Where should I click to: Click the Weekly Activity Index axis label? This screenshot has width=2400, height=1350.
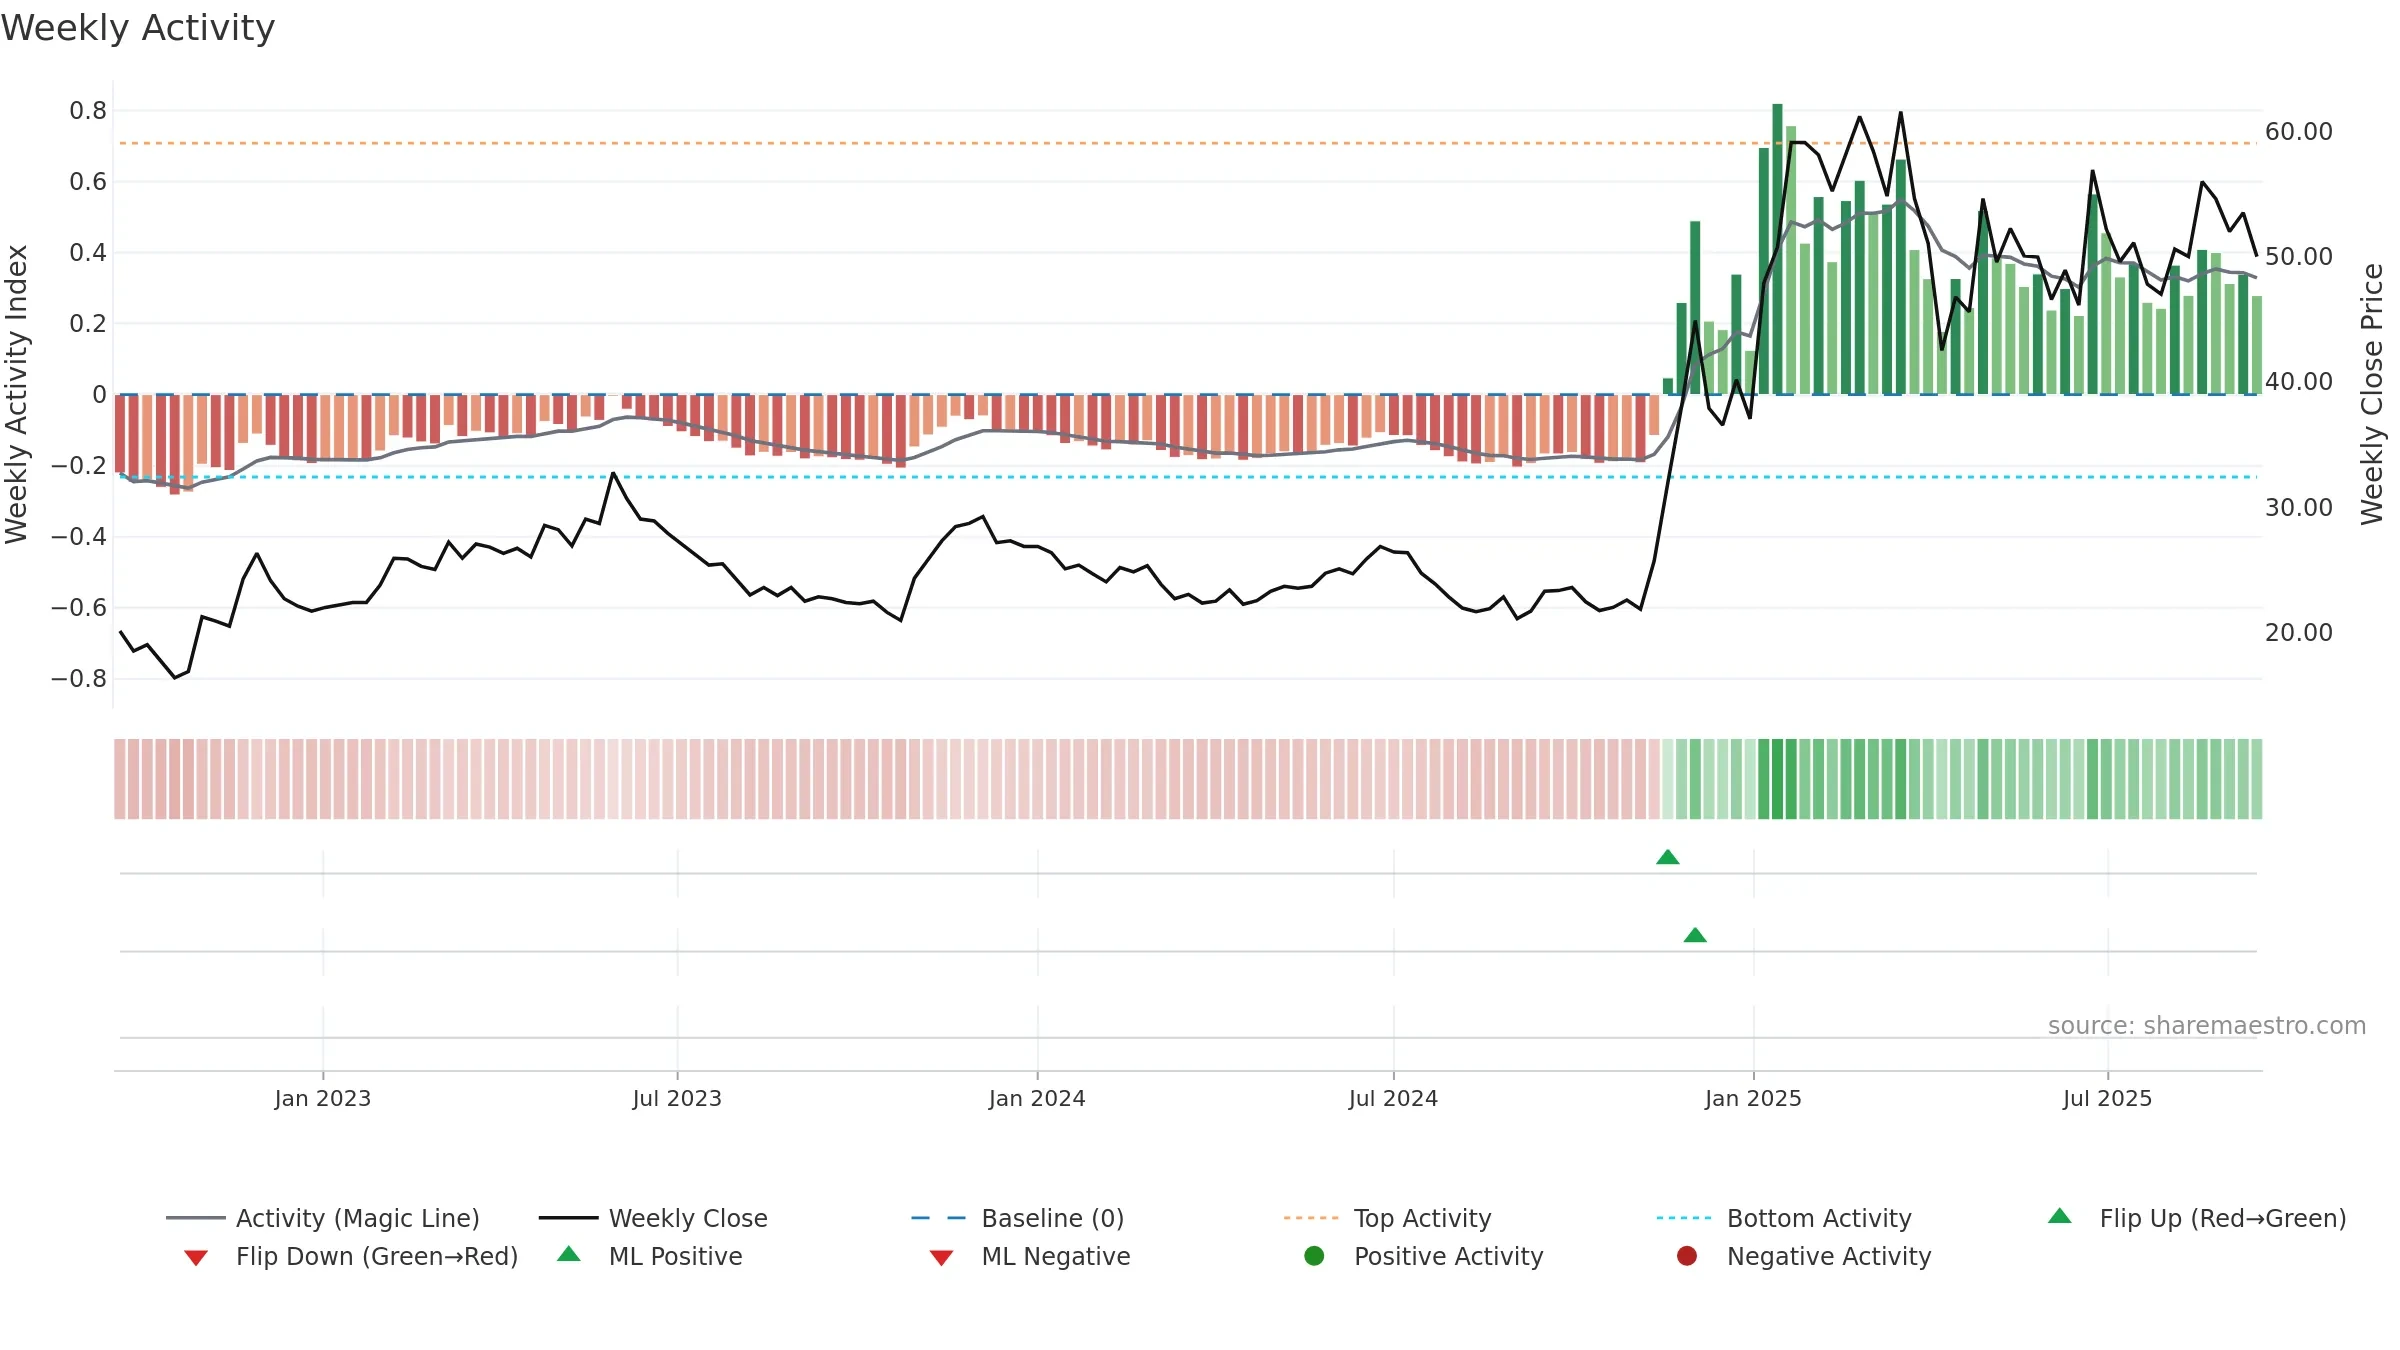[16, 394]
